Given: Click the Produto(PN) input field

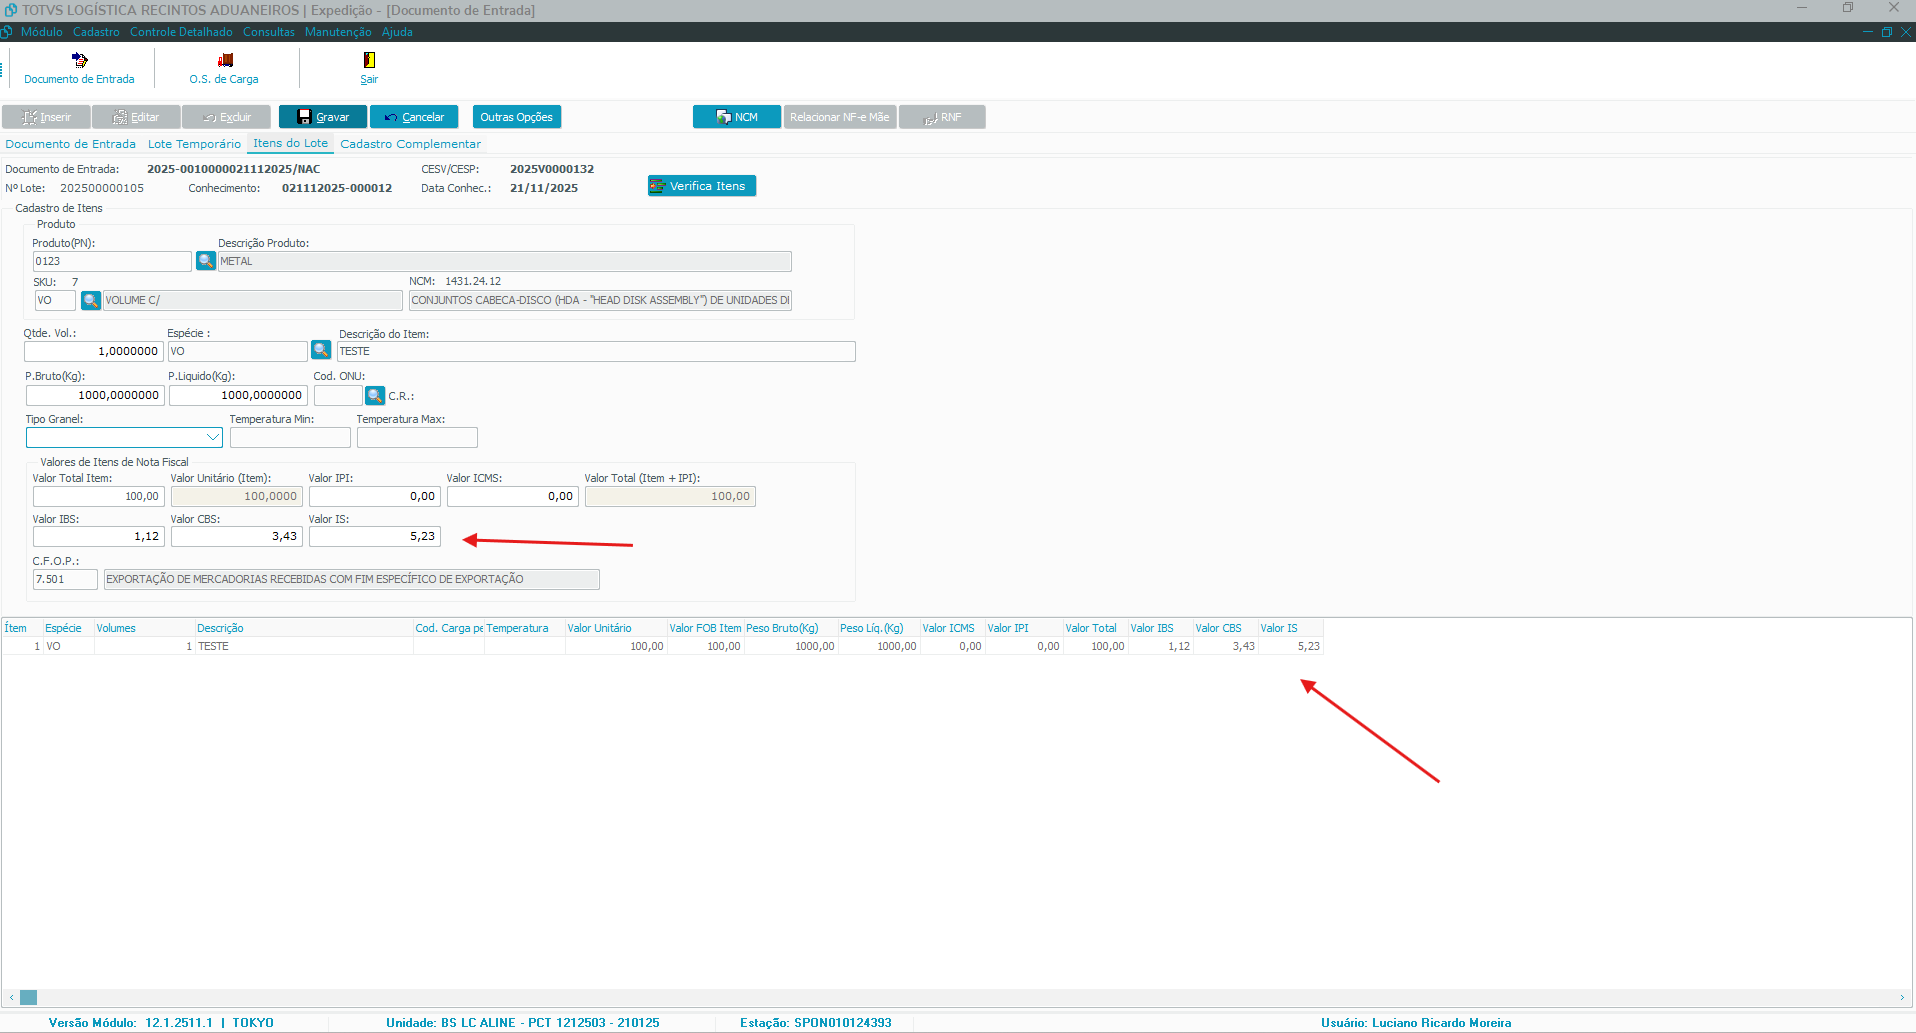Looking at the screenshot, I should coord(112,261).
